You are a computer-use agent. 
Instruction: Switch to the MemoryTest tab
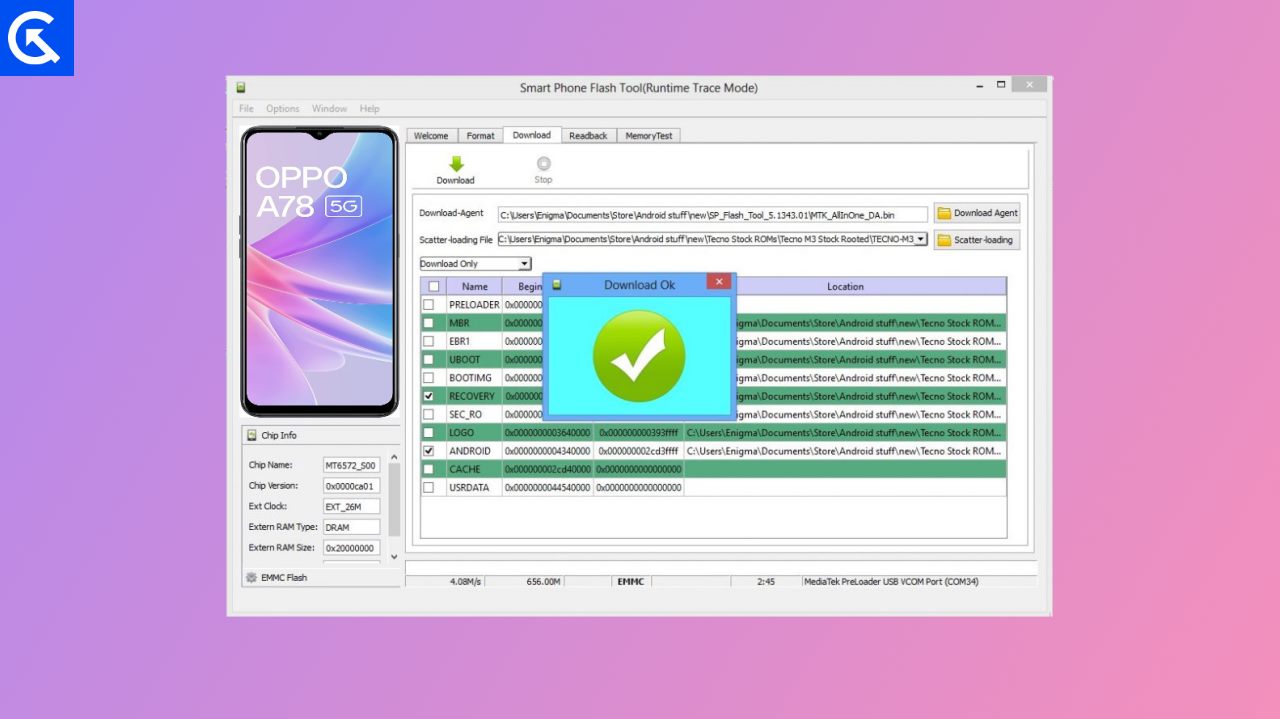click(649, 136)
